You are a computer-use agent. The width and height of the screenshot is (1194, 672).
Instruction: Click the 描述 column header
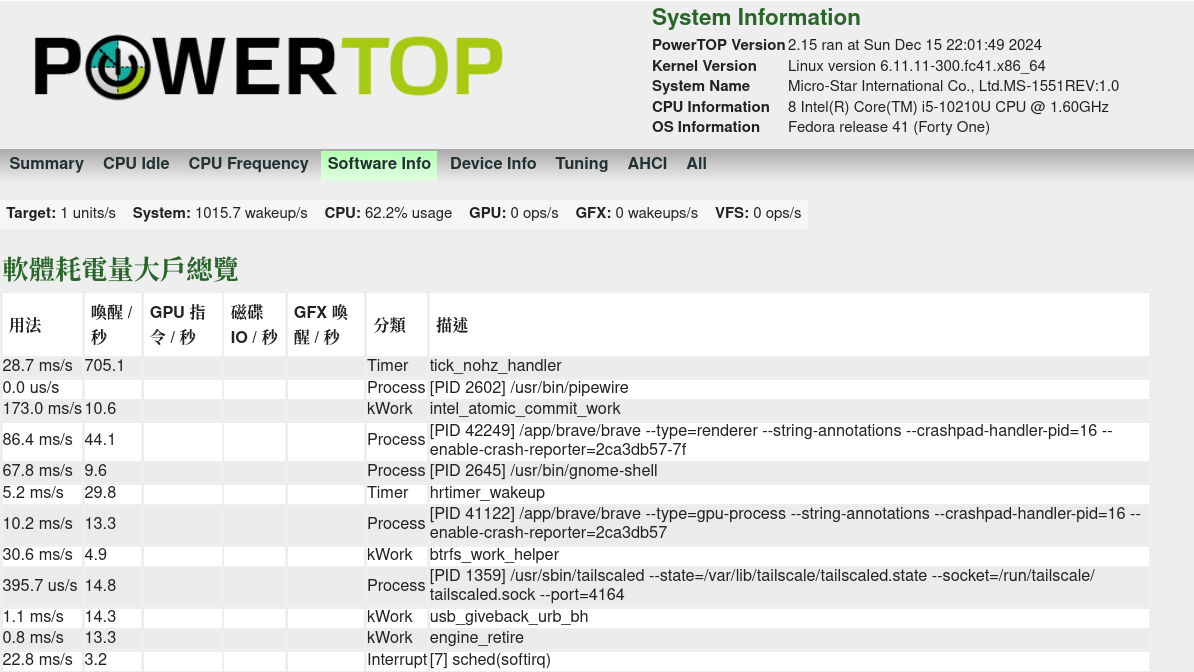[452, 325]
